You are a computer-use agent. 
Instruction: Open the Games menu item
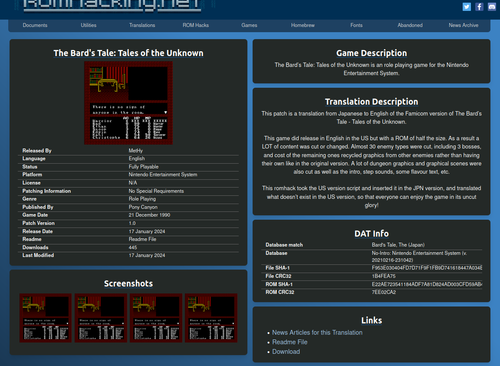coord(249,25)
